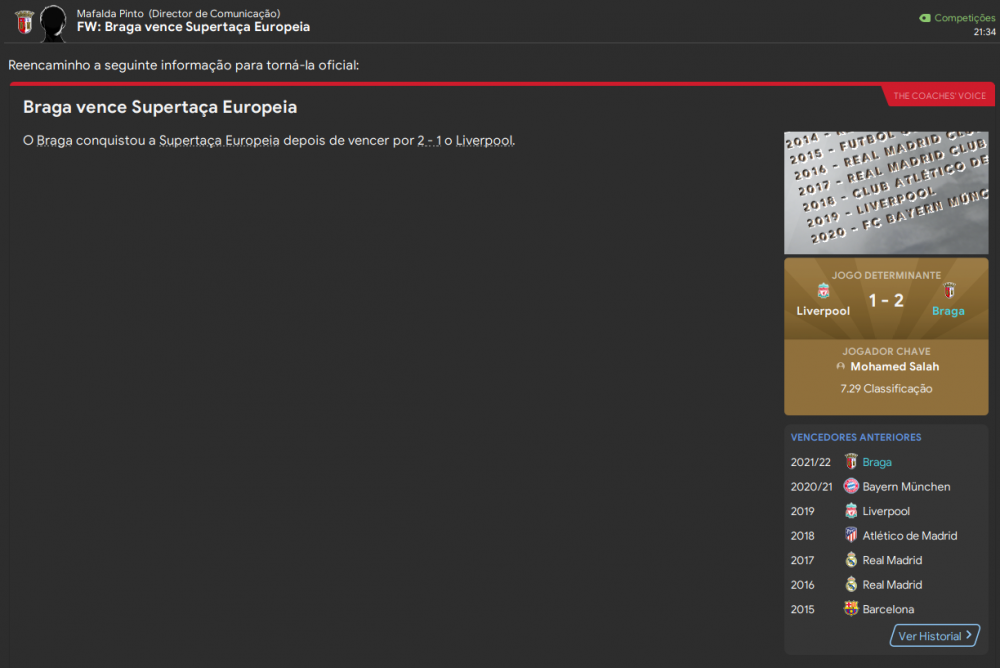Click Barcelona crest in 2015 row
1000x668 pixels.
tap(851, 608)
